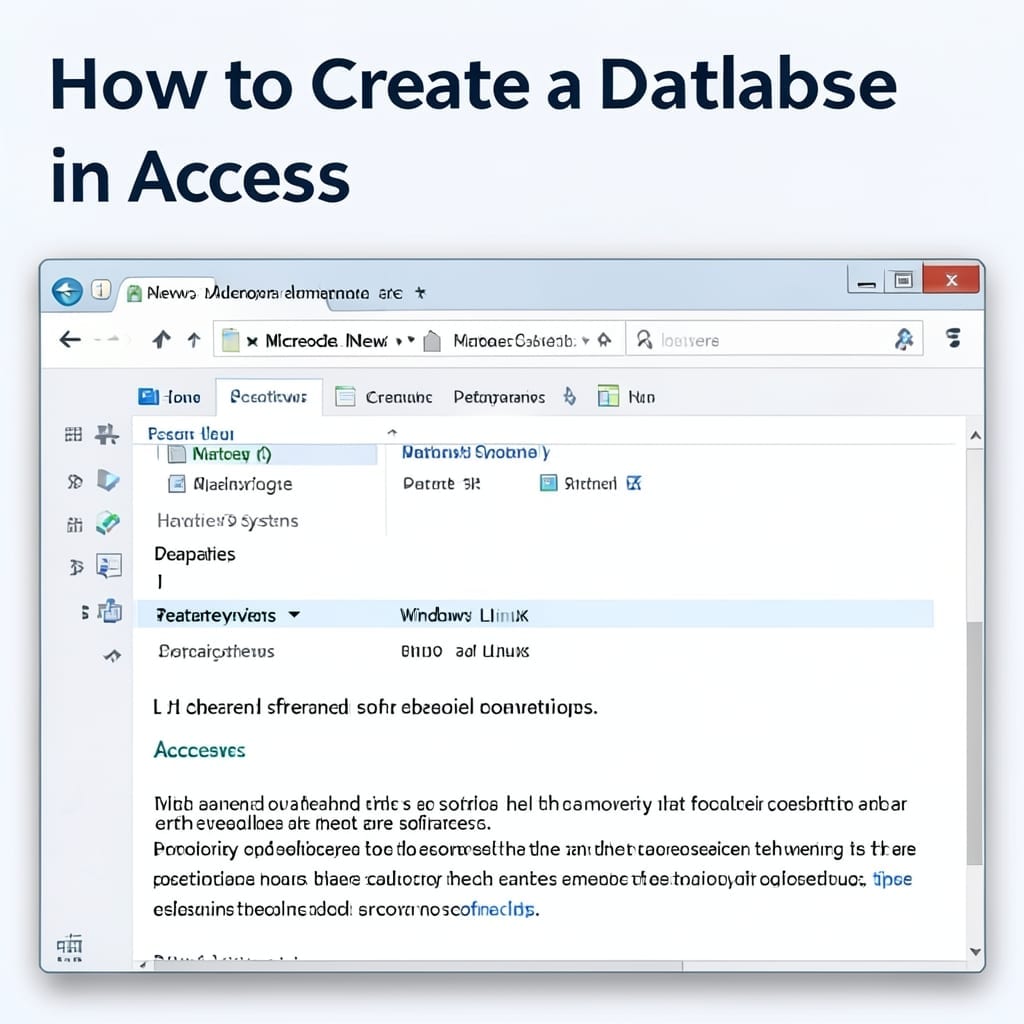Click the 'Windowy Llinux' cell in highlighted row

coord(464,615)
